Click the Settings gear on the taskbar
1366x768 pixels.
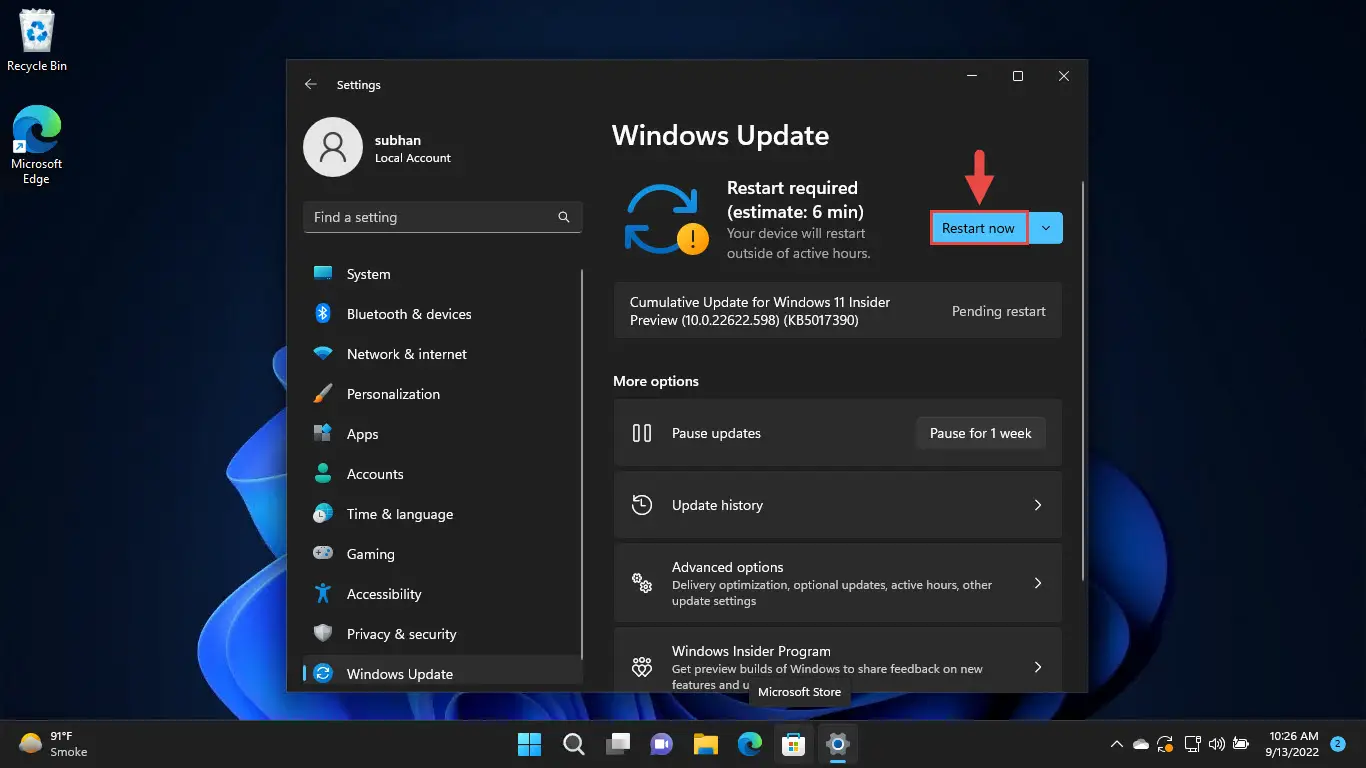[x=838, y=744]
